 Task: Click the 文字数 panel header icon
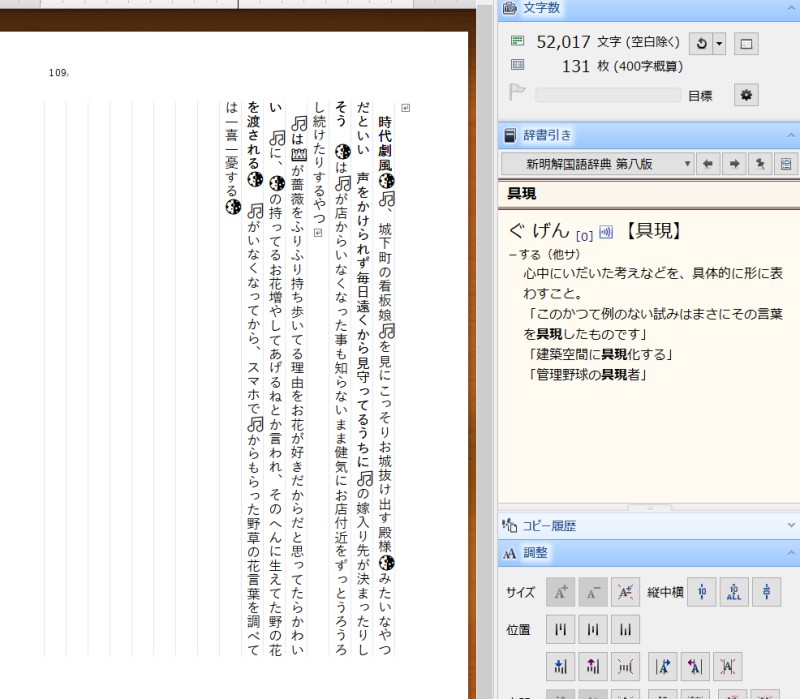(x=510, y=8)
